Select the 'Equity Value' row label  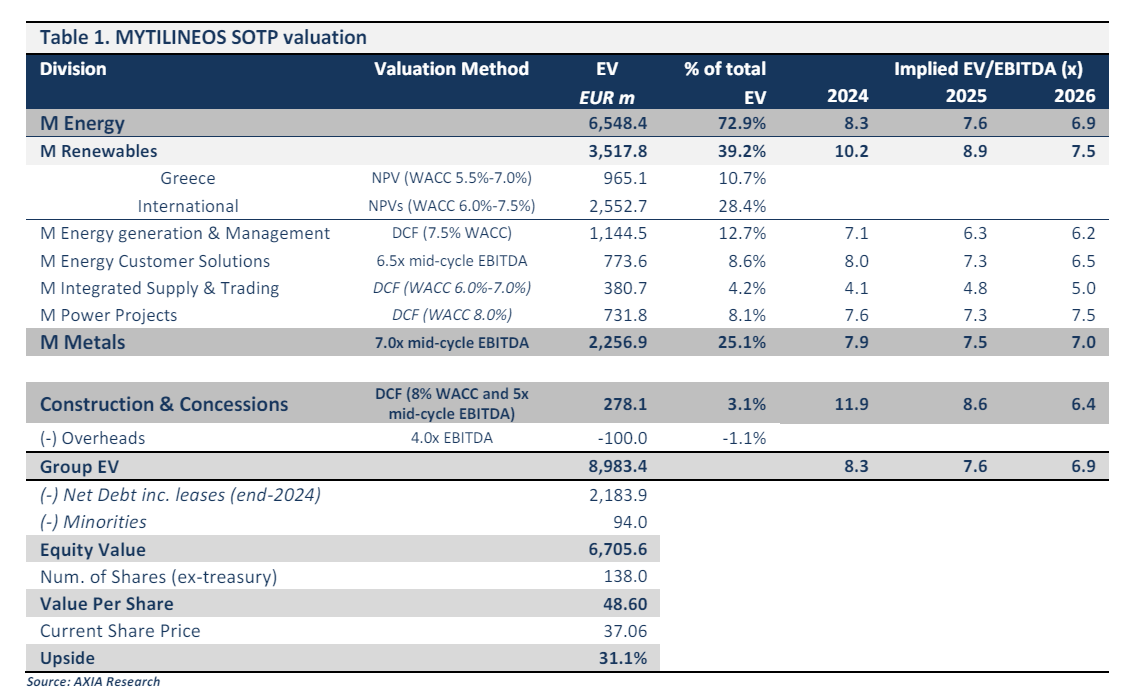[92, 550]
